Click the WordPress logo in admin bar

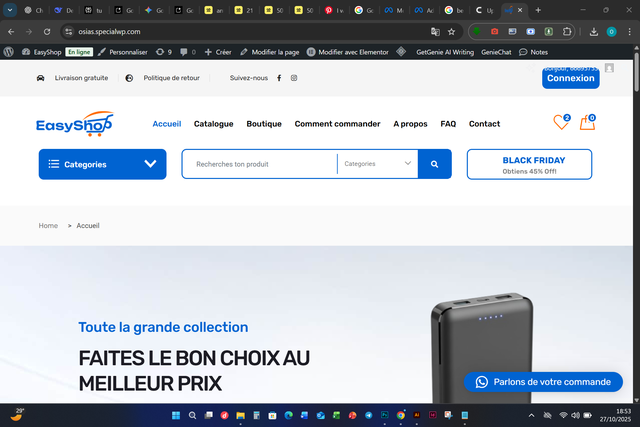click(x=9, y=52)
